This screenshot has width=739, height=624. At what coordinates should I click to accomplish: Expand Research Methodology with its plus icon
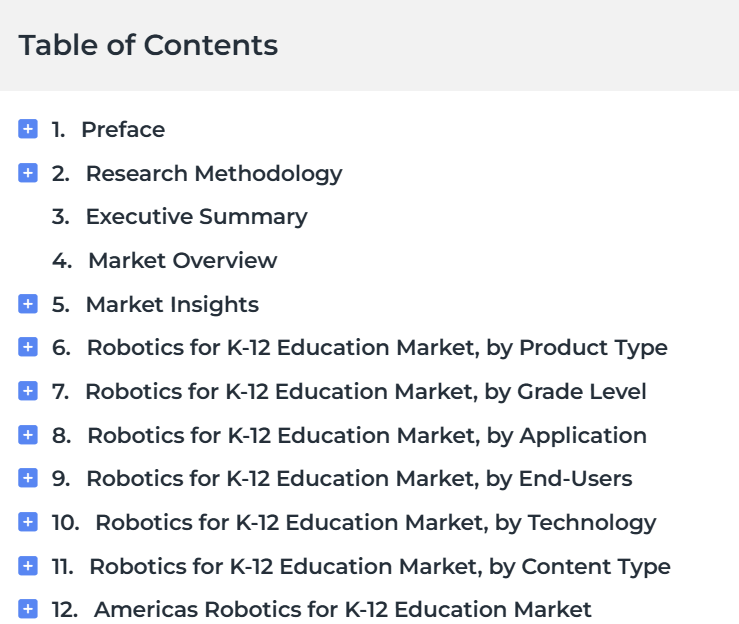(28, 173)
